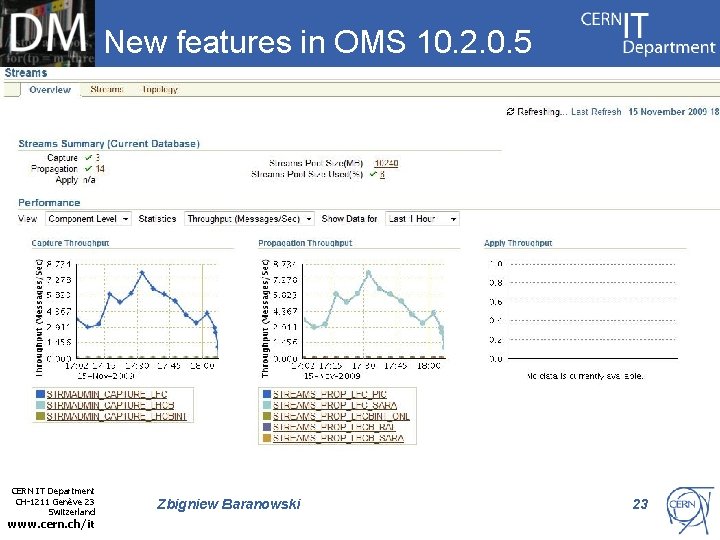Viewport: 720px width, 540px height.
Task: Open the STRMADMIN_CAPTURE_LHCBINT legend link
Action: click(x=117, y=416)
